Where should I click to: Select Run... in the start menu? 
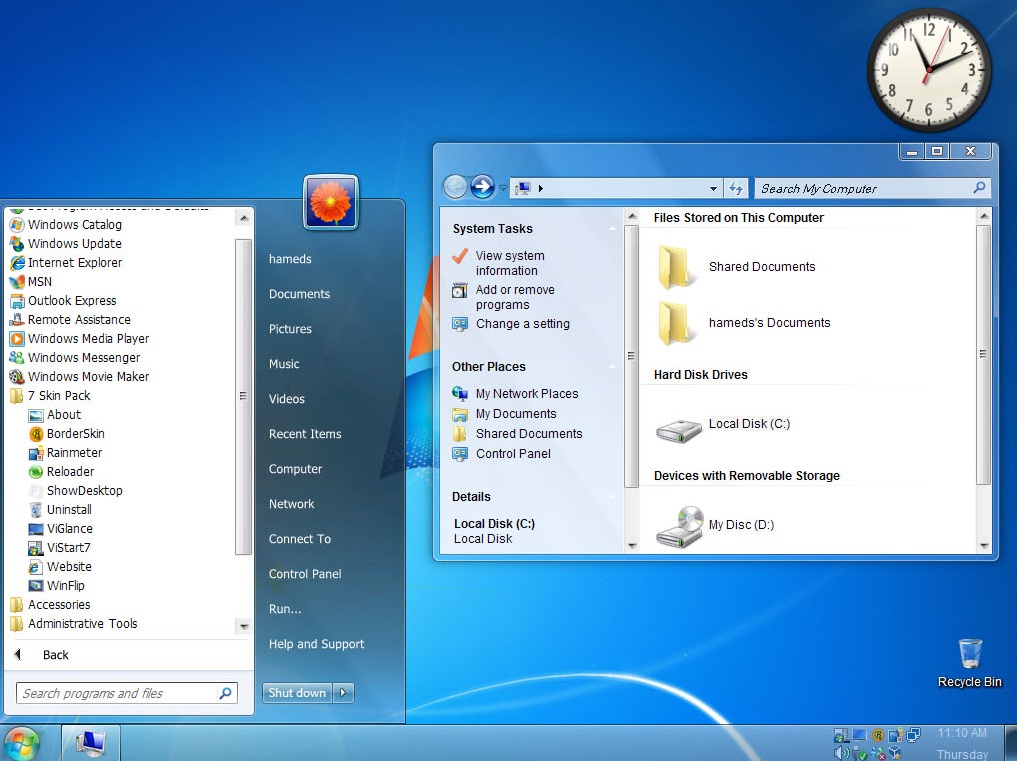[x=285, y=609]
